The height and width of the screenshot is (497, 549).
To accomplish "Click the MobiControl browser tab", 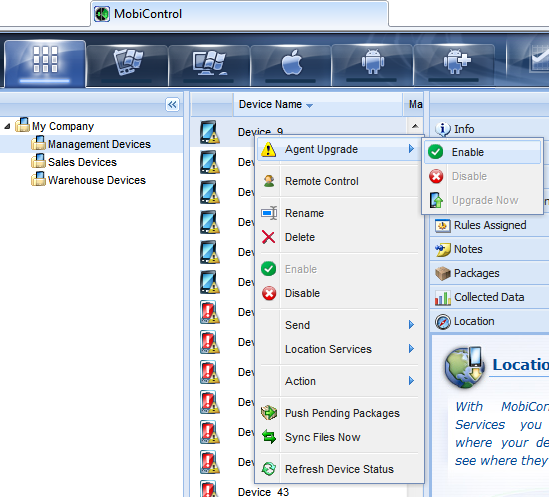I will 239,14.
